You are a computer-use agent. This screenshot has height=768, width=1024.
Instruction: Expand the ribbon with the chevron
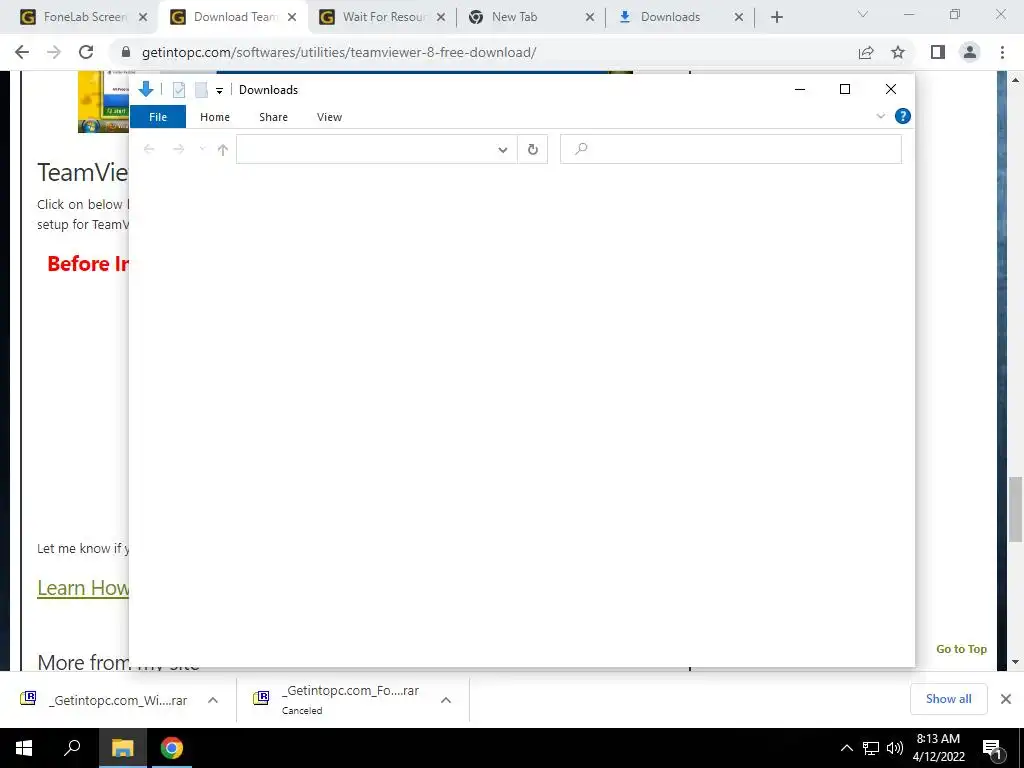click(x=880, y=116)
